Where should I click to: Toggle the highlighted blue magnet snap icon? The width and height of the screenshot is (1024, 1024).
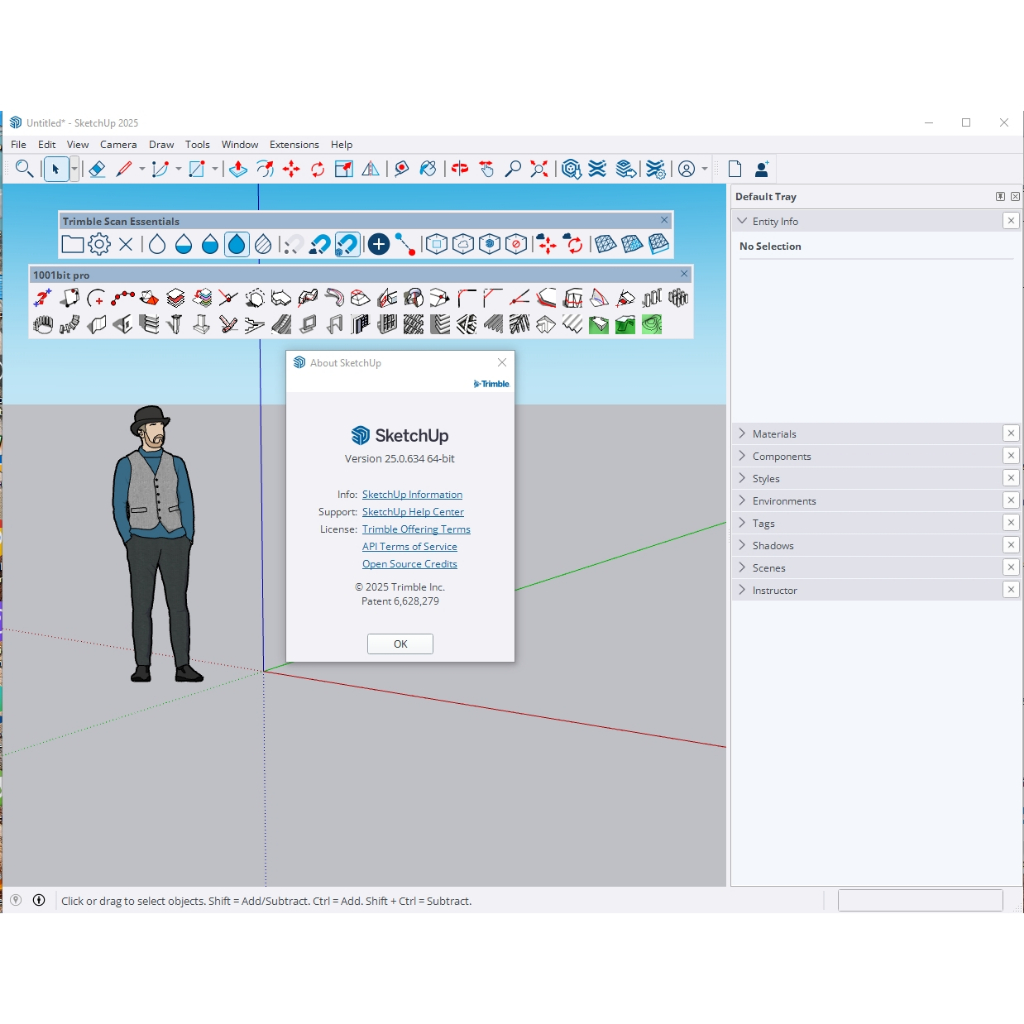click(347, 244)
